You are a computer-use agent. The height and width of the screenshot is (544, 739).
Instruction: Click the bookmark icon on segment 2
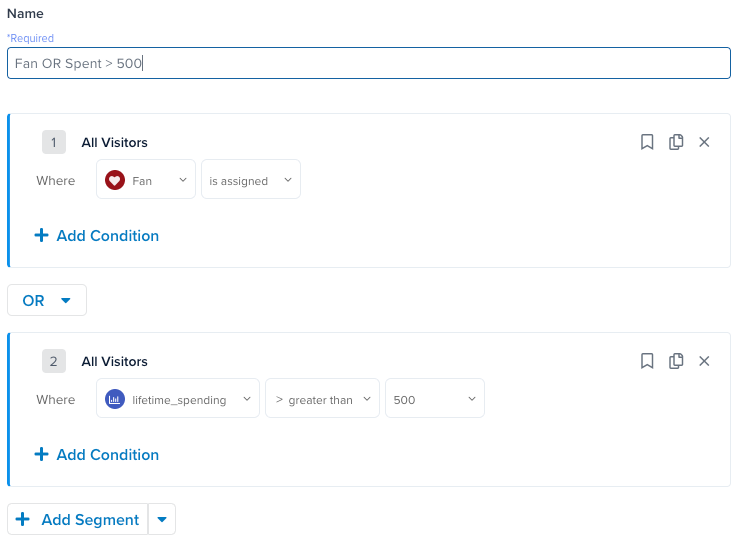(647, 361)
